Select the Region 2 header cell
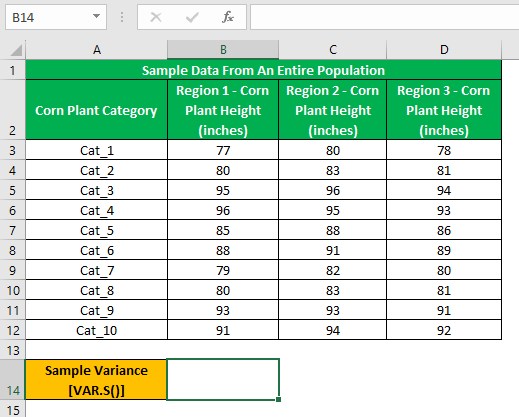This screenshot has height=417, width=519. [332, 110]
